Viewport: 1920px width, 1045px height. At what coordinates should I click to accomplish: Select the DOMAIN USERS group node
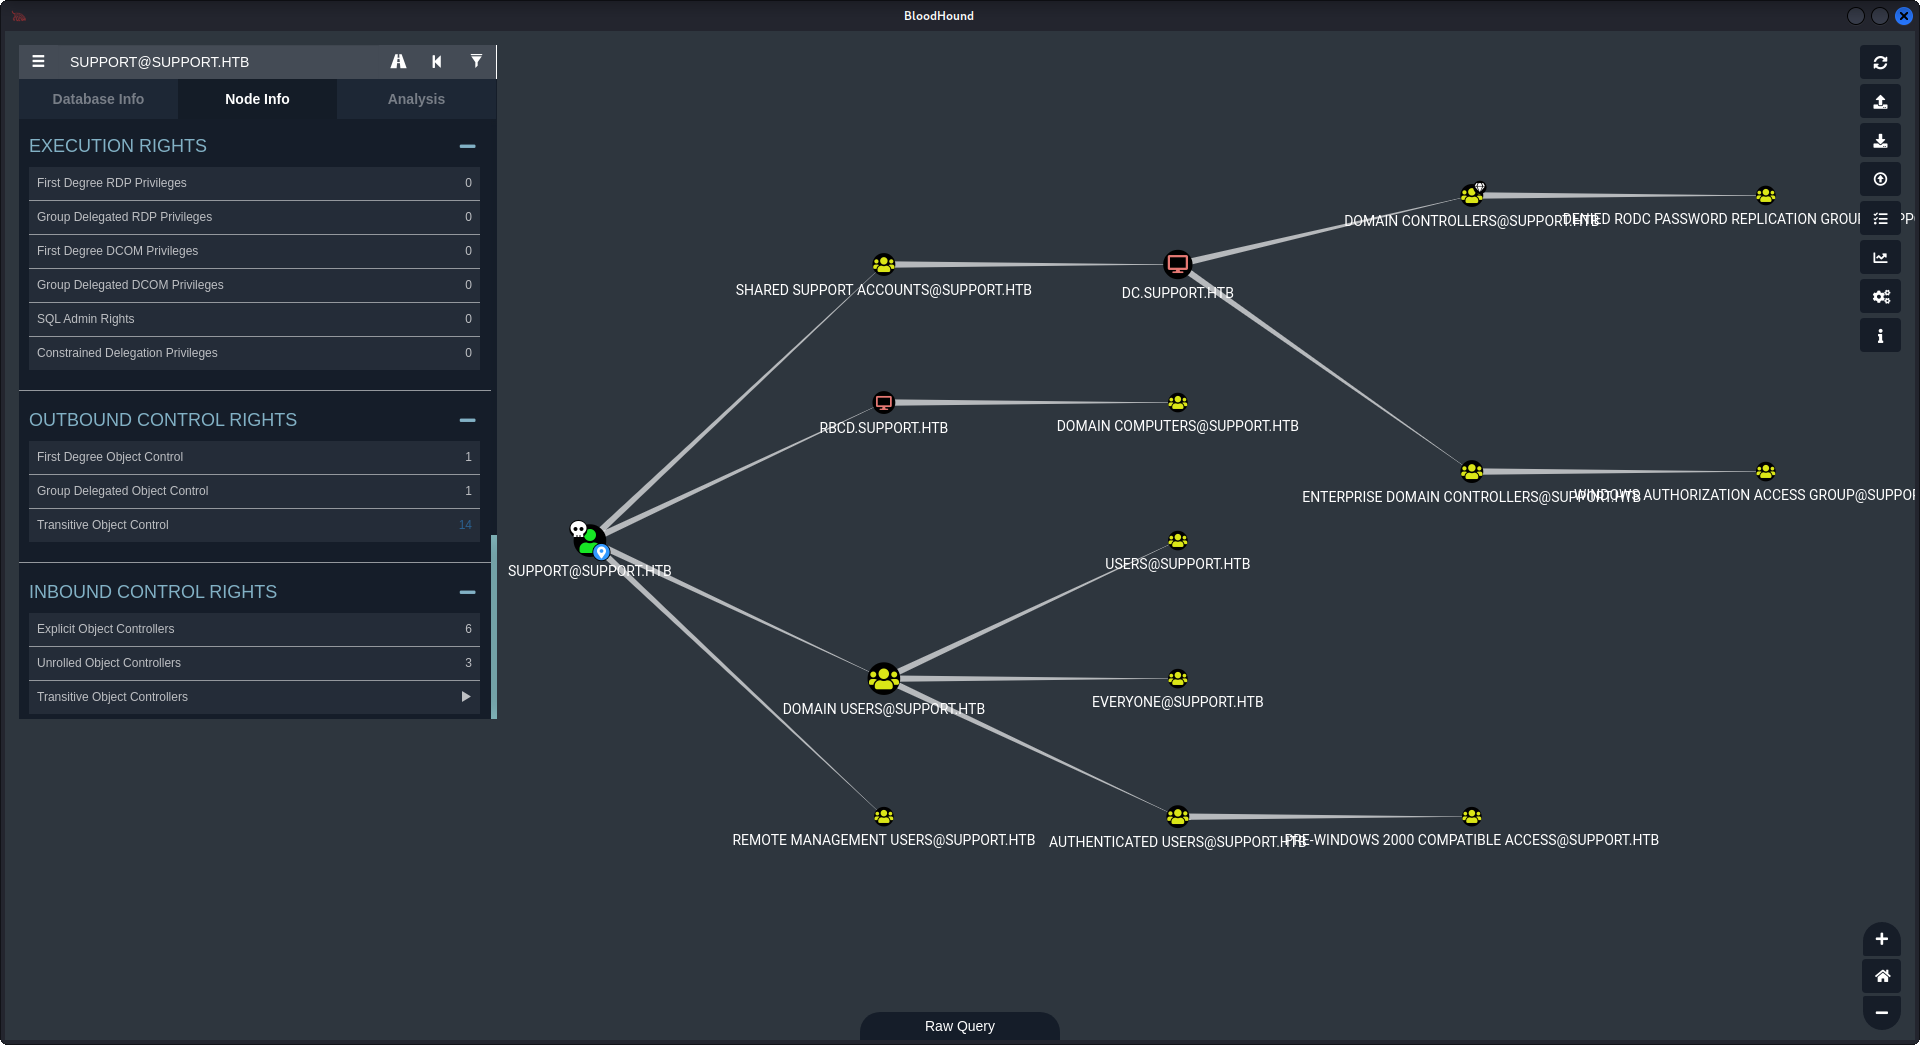tap(883, 679)
